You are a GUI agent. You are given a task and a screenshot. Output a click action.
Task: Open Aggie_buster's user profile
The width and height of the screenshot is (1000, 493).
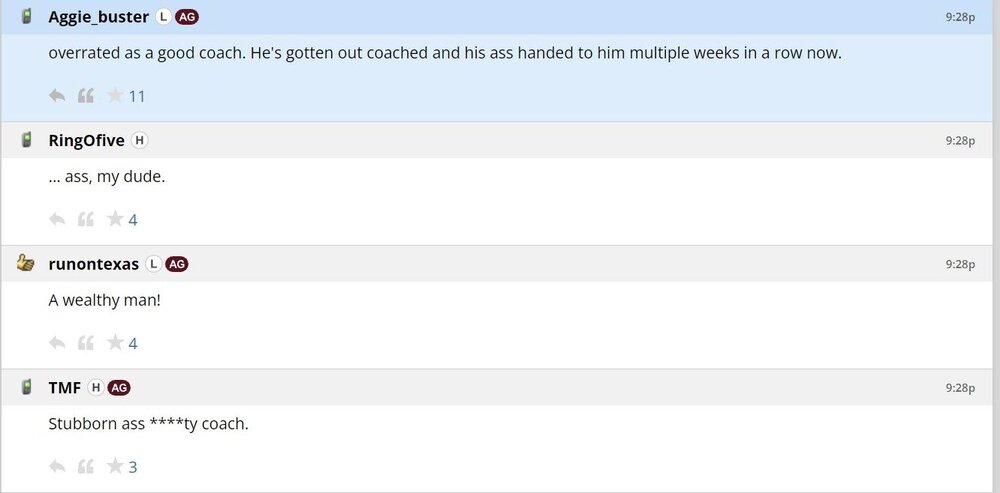[x=98, y=17]
